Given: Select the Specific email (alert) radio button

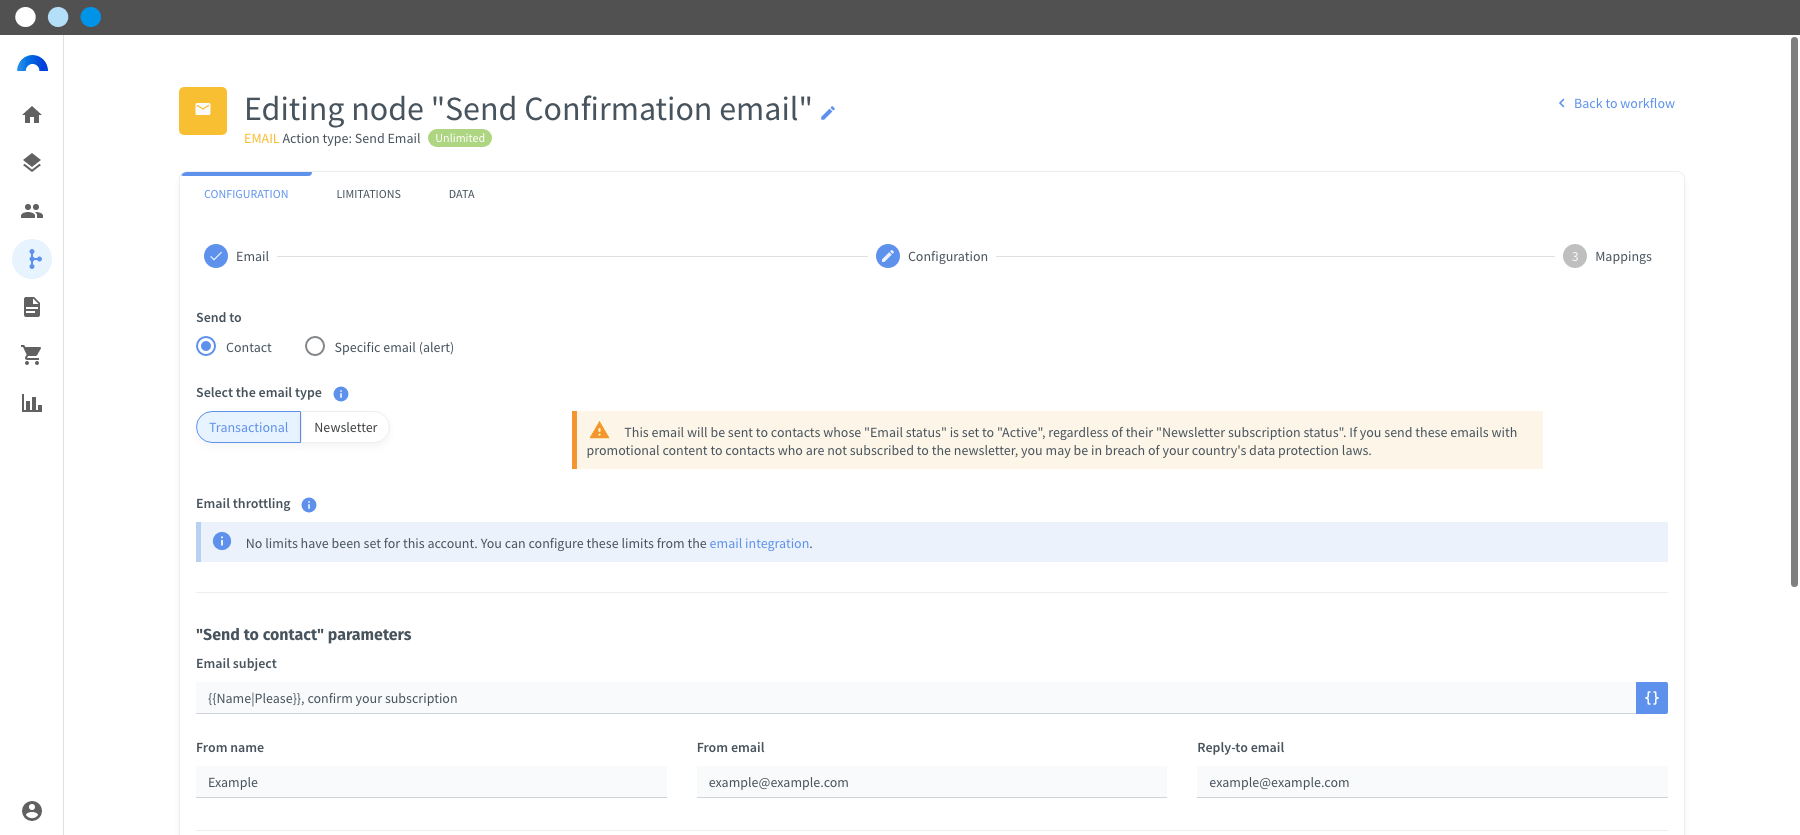Looking at the screenshot, I should coord(315,346).
